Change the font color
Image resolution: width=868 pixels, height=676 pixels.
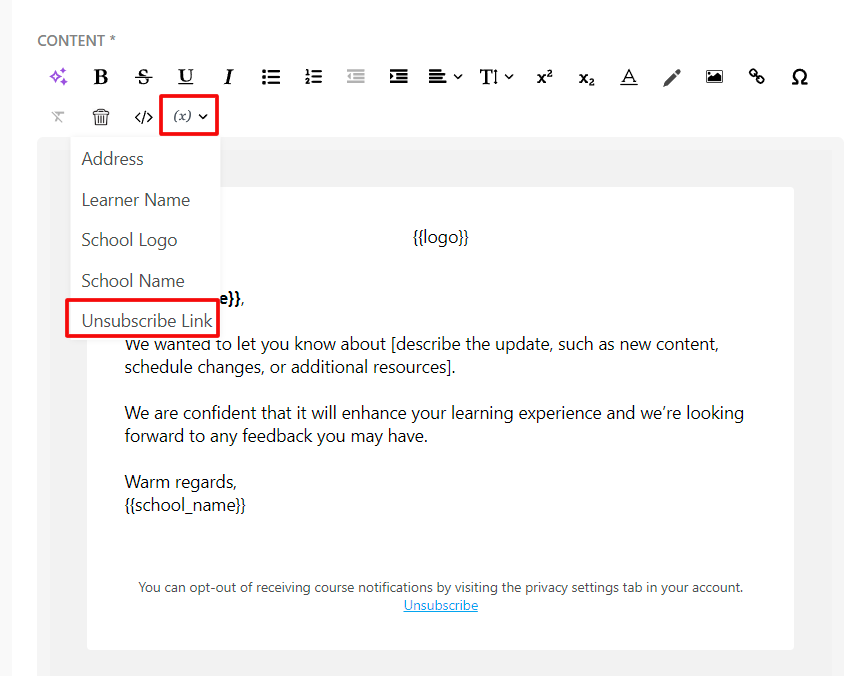[x=629, y=76]
